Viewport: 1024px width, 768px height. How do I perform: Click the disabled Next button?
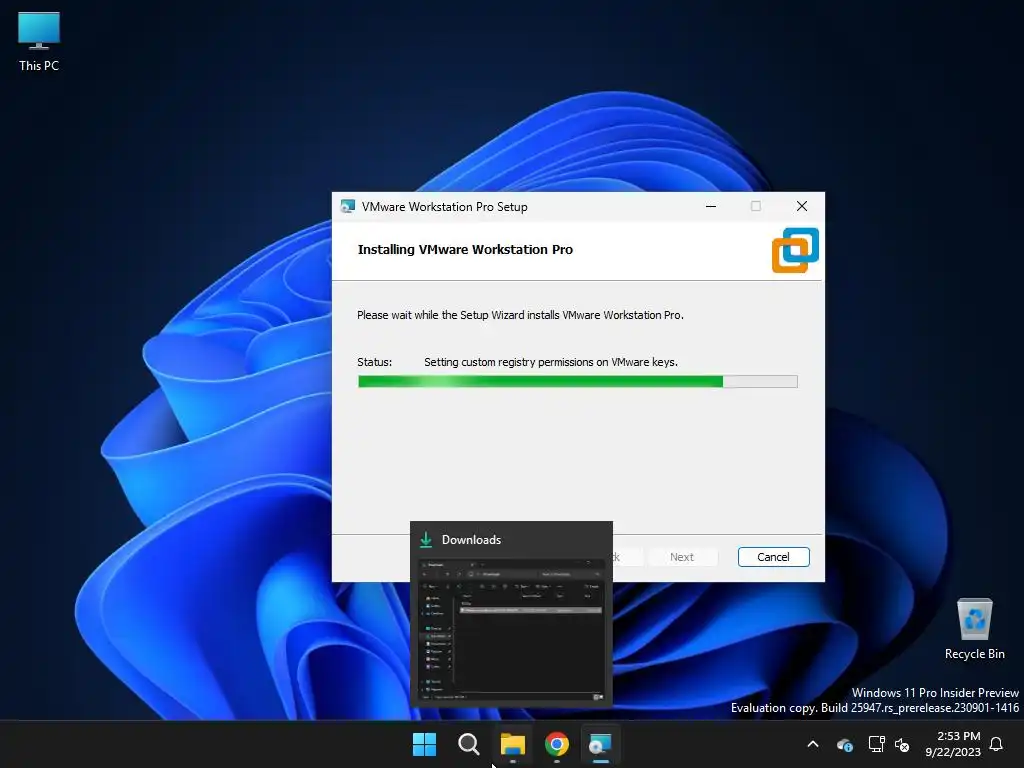tap(681, 557)
